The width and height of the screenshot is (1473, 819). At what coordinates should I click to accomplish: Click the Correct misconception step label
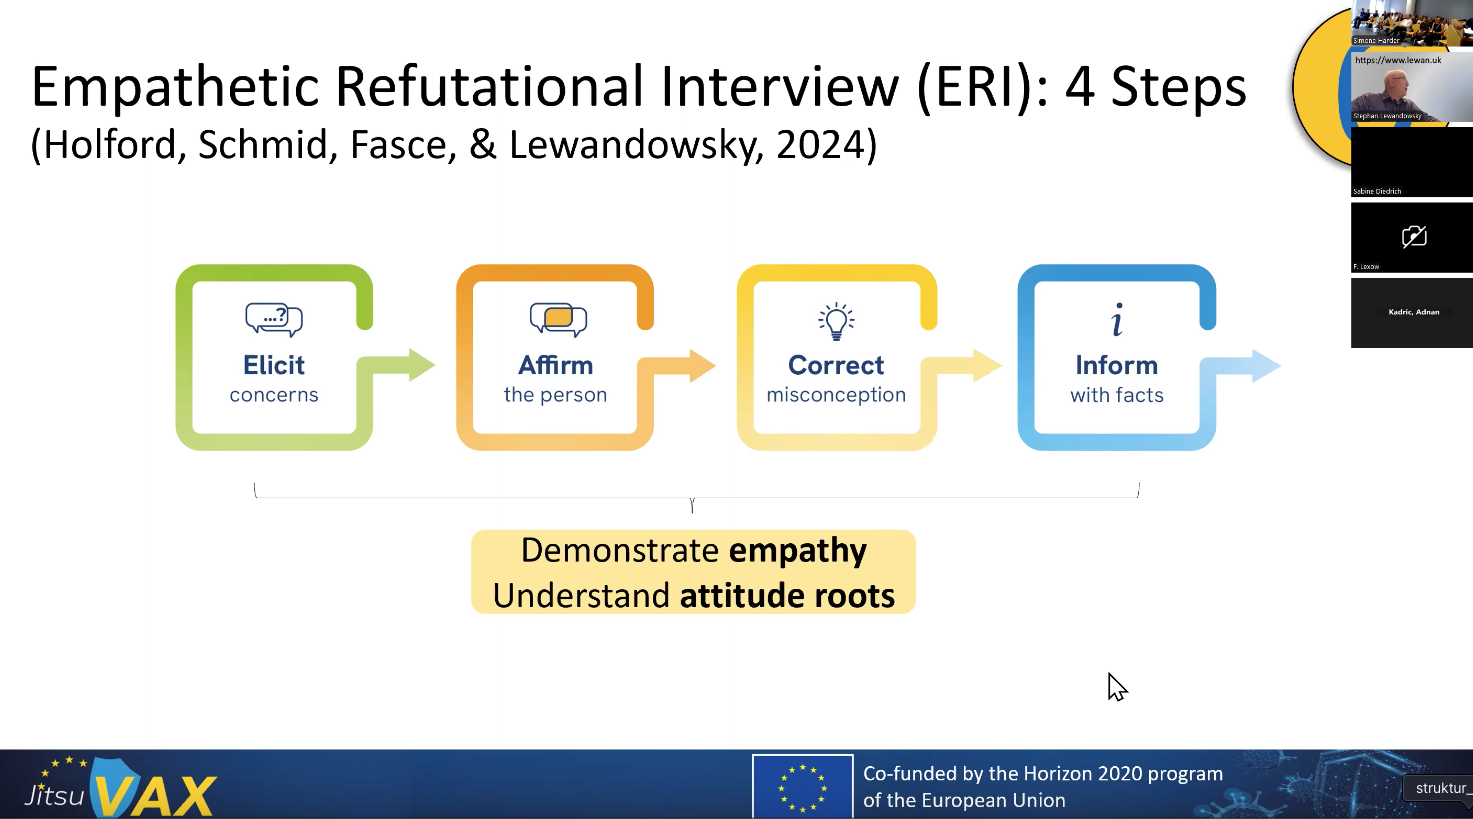[836, 379]
